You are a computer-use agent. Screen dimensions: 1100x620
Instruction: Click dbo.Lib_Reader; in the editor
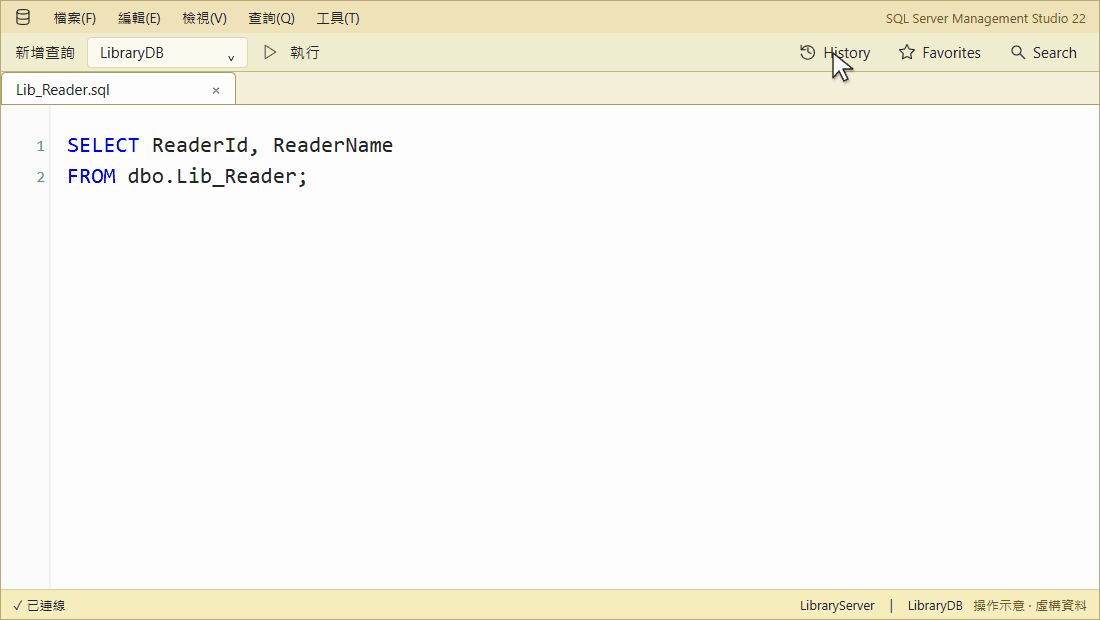pos(217,176)
